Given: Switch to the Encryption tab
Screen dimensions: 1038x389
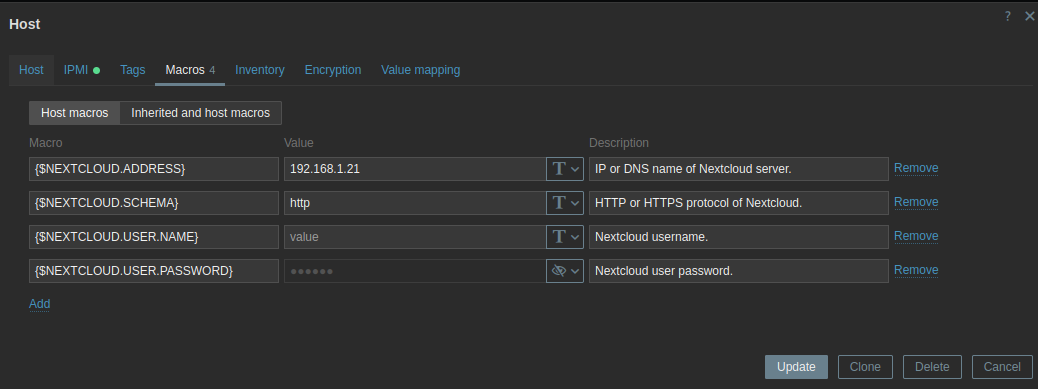Looking at the screenshot, I should pos(333,70).
